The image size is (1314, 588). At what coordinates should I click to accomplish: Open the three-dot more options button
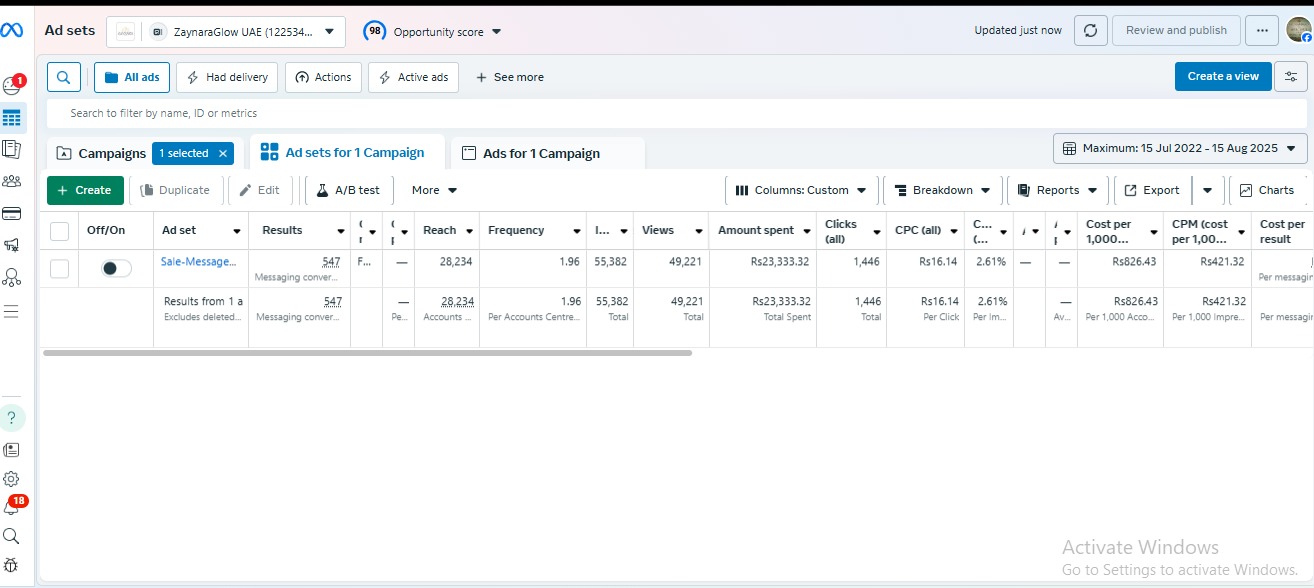pyautogui.click(x=1262, y=31)
